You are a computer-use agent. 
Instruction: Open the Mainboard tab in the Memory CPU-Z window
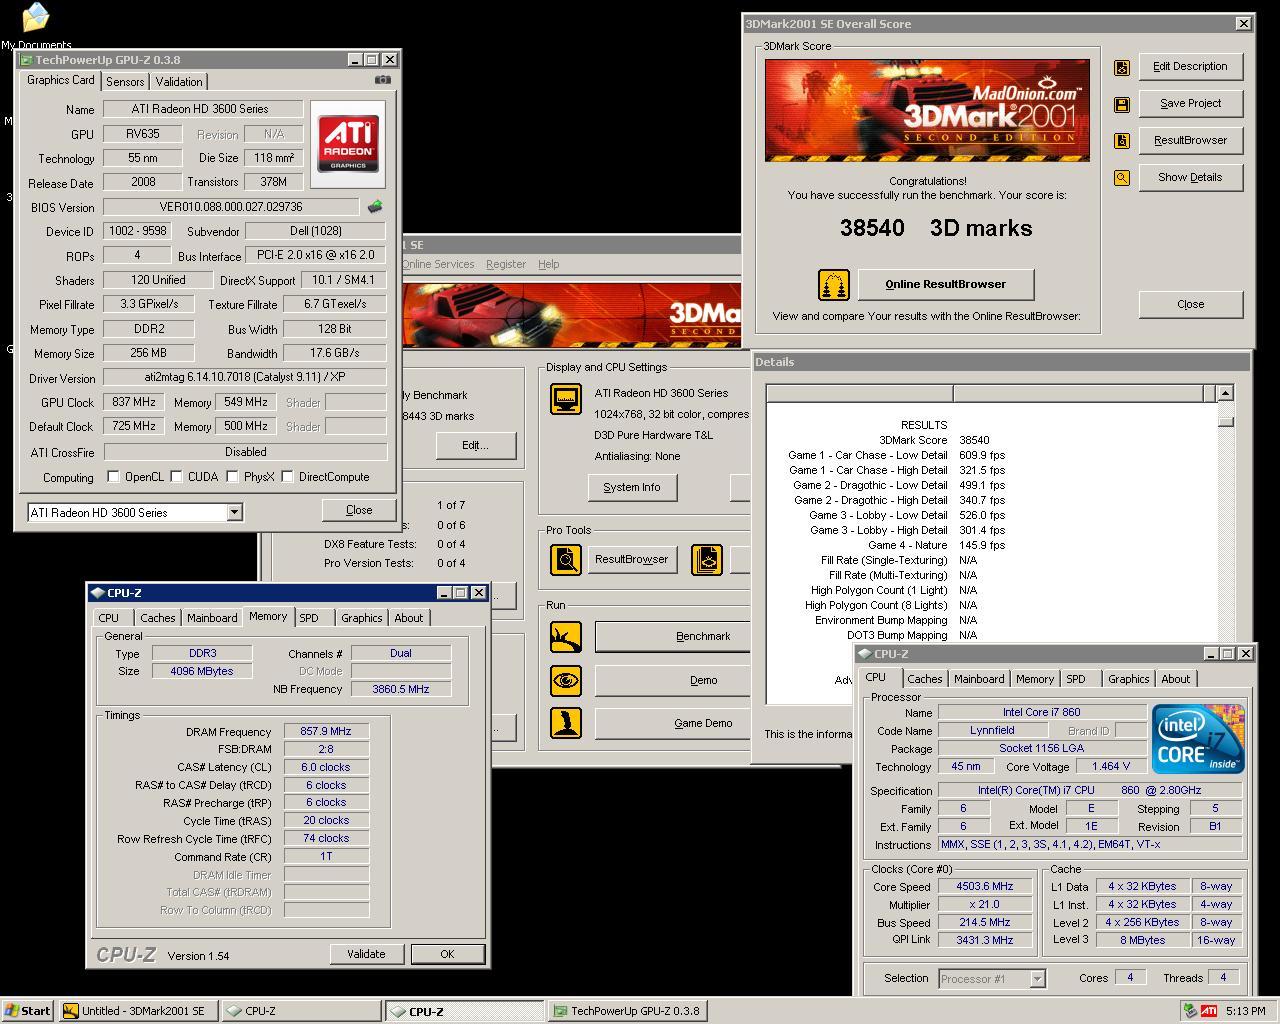[x=212, y=618]
